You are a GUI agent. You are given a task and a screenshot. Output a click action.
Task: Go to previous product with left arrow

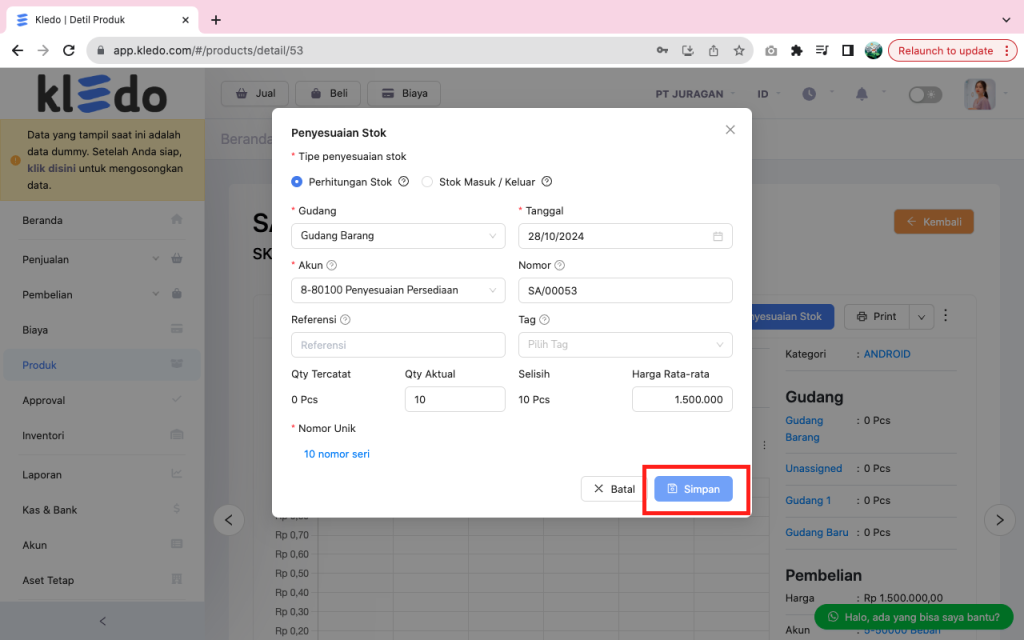tap(229, 520)
